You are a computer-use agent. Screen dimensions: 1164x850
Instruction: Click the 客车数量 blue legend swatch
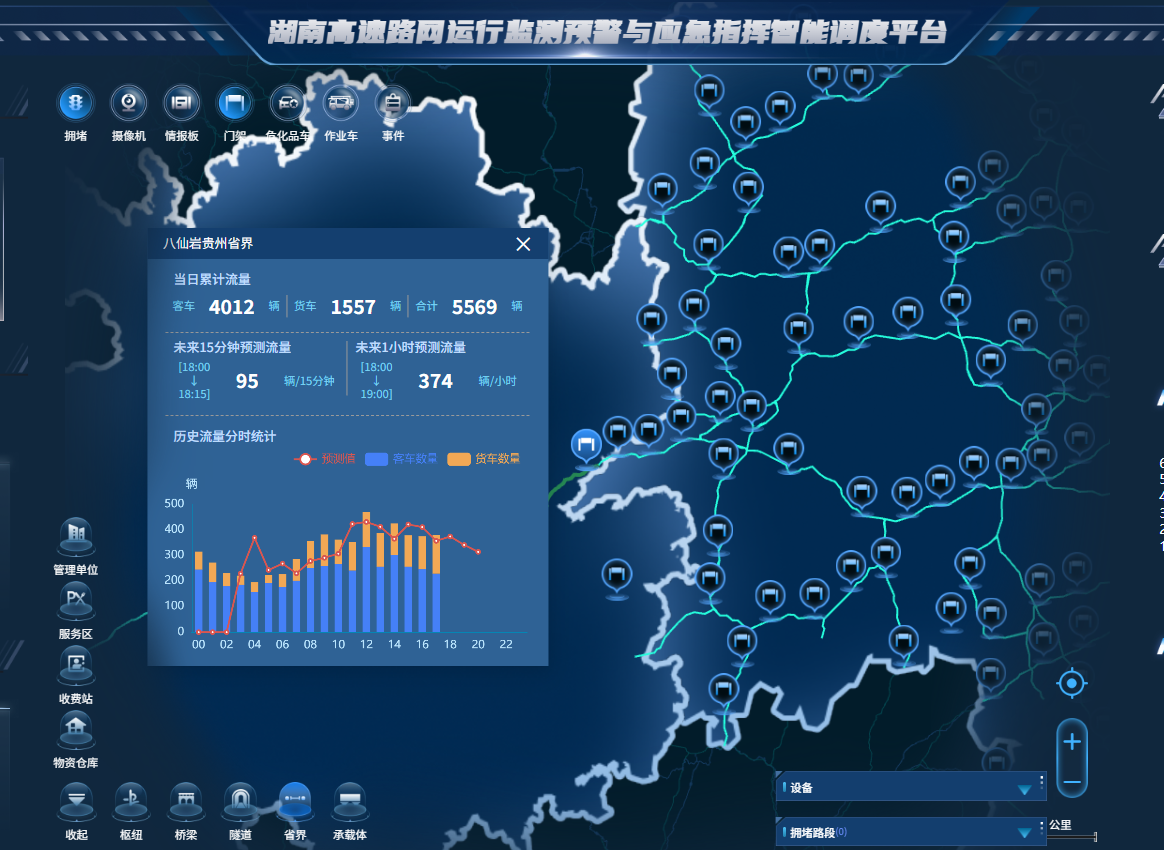coord(376,459)
